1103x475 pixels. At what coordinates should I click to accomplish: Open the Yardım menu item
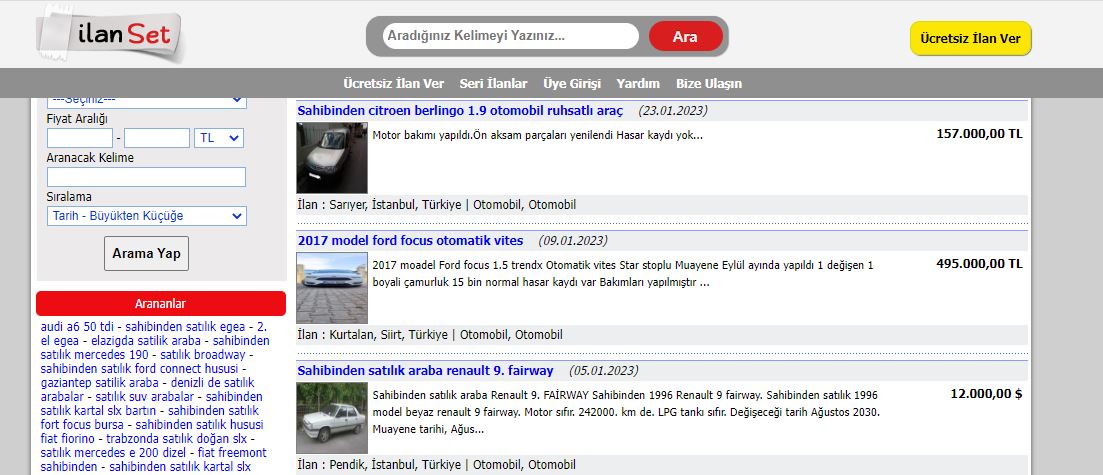click(x=638, y=84)
